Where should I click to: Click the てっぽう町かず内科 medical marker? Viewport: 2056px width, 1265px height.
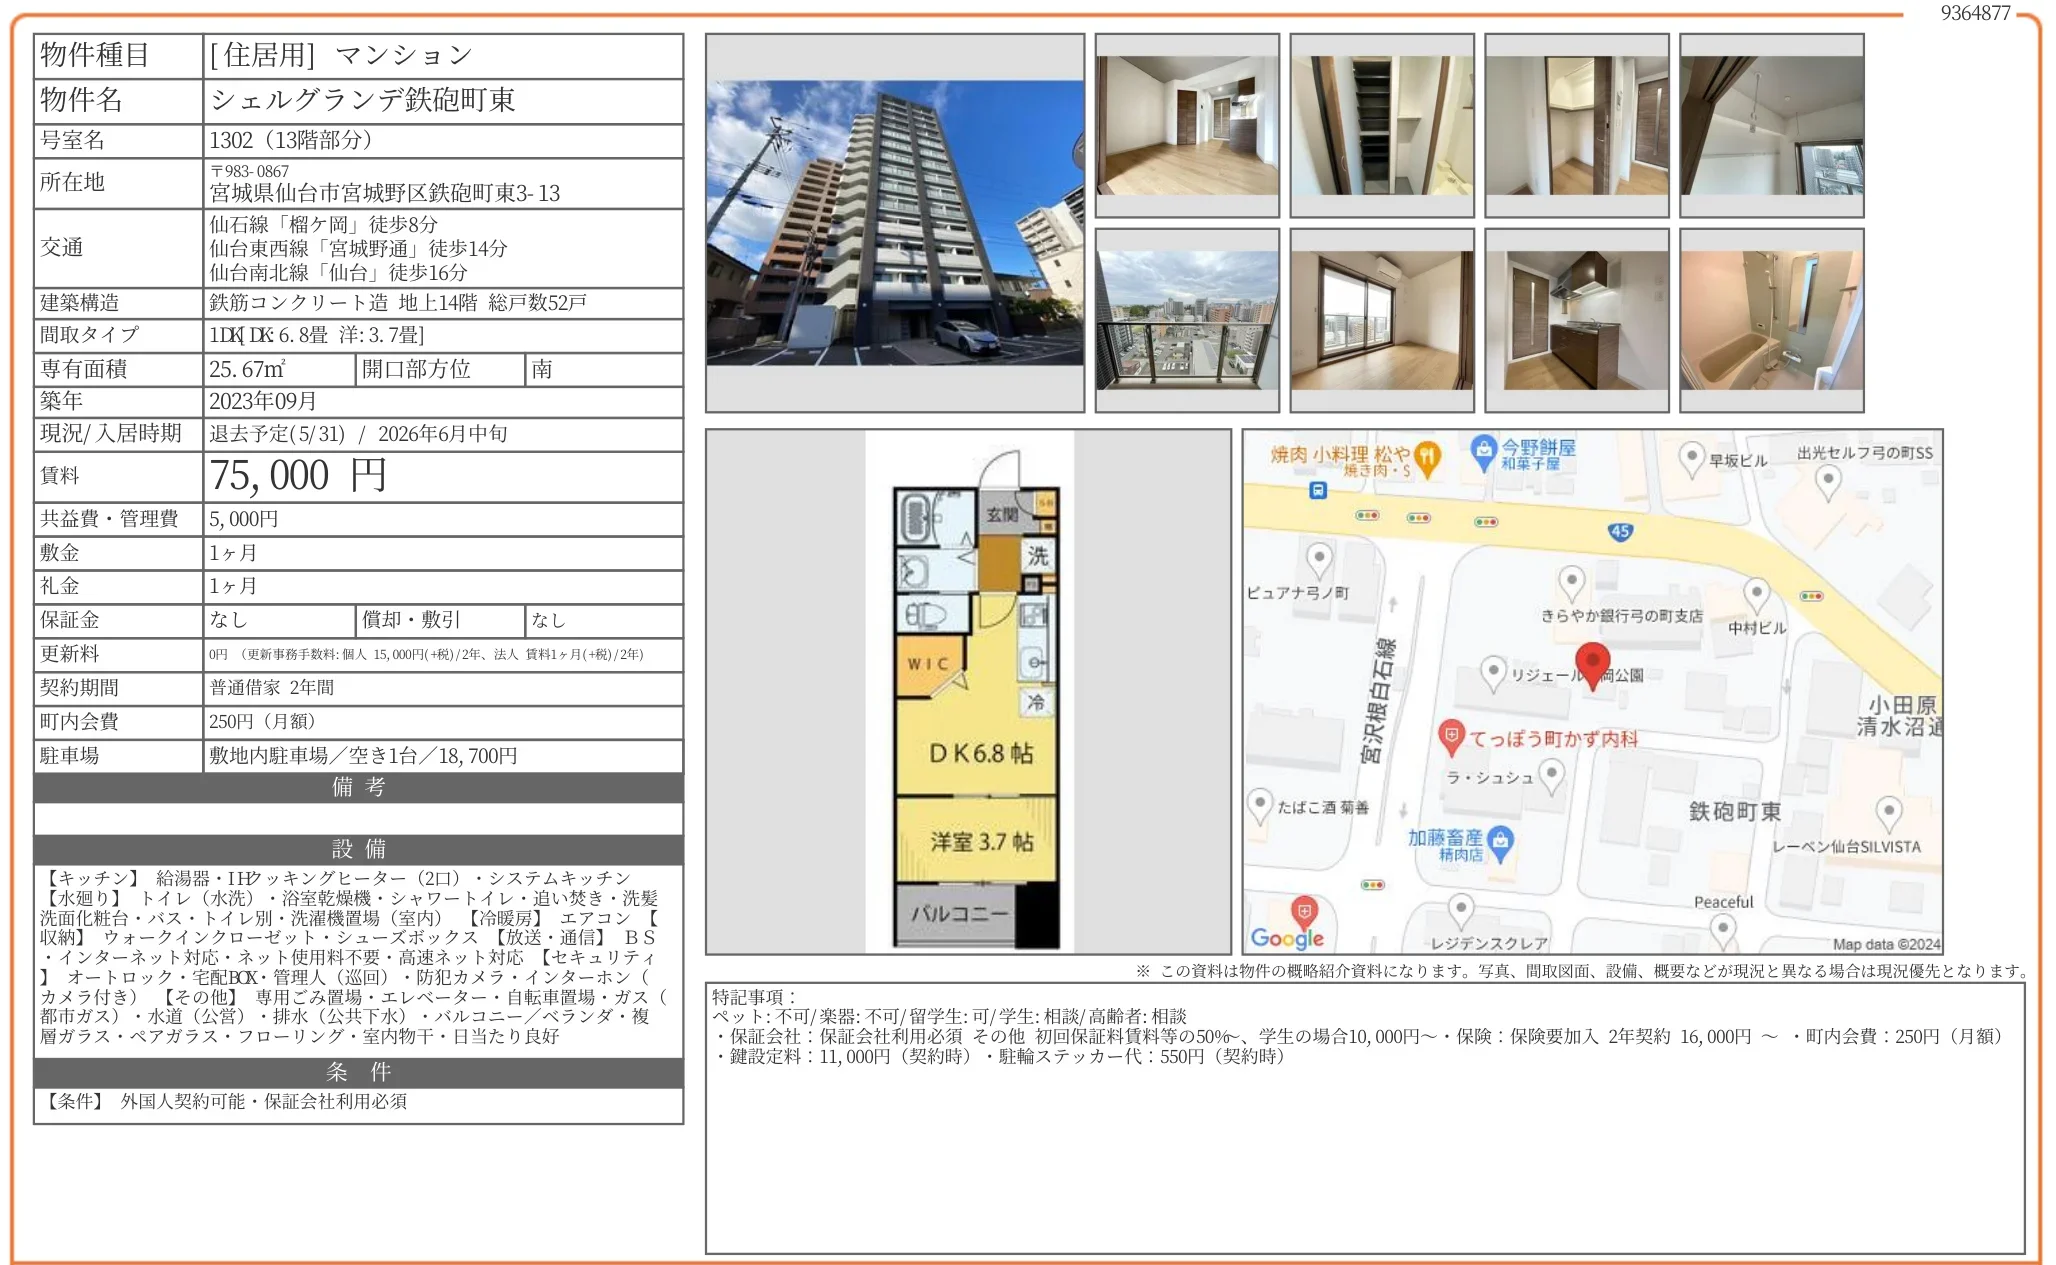click(x=1451, y=737)
